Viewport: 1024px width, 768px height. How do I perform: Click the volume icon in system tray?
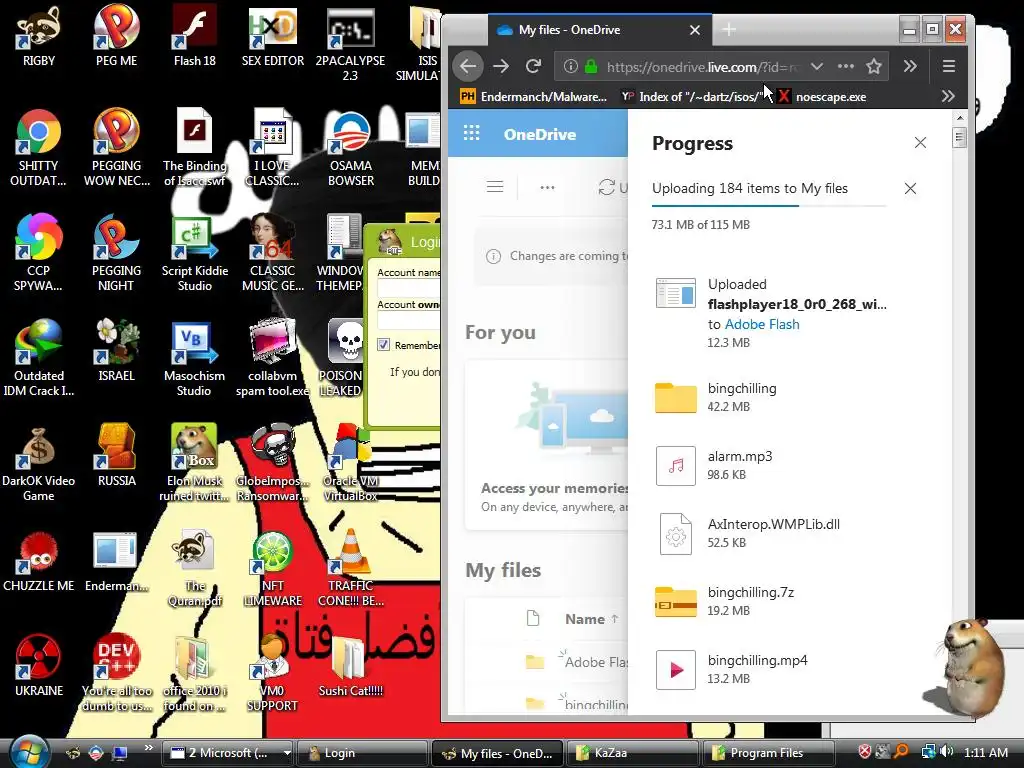coord(946,752)
